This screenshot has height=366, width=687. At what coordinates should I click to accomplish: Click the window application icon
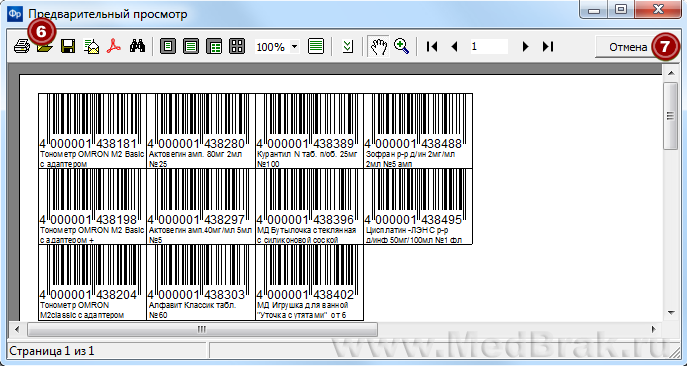pyautogui.click(x=15, y=14)
